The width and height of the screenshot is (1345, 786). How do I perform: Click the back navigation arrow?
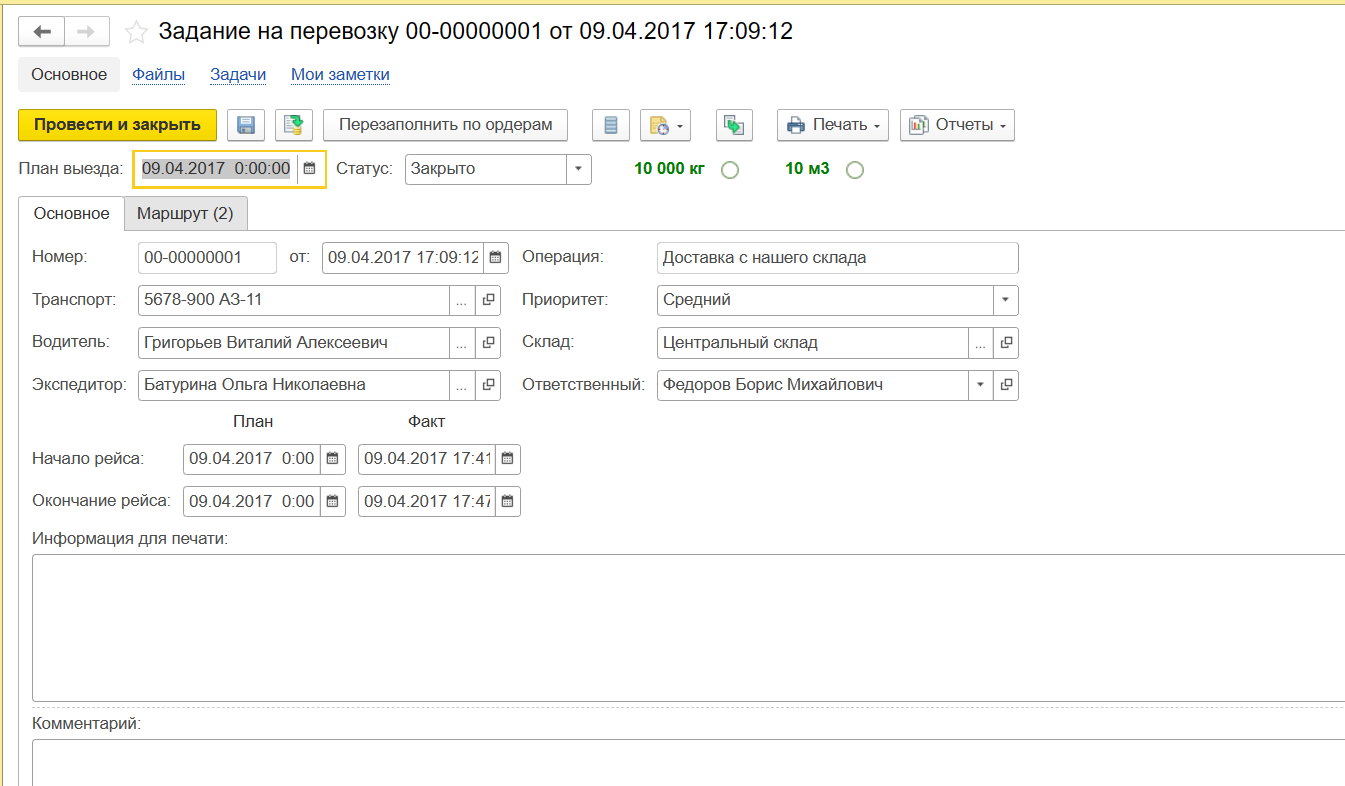(42, 32)
